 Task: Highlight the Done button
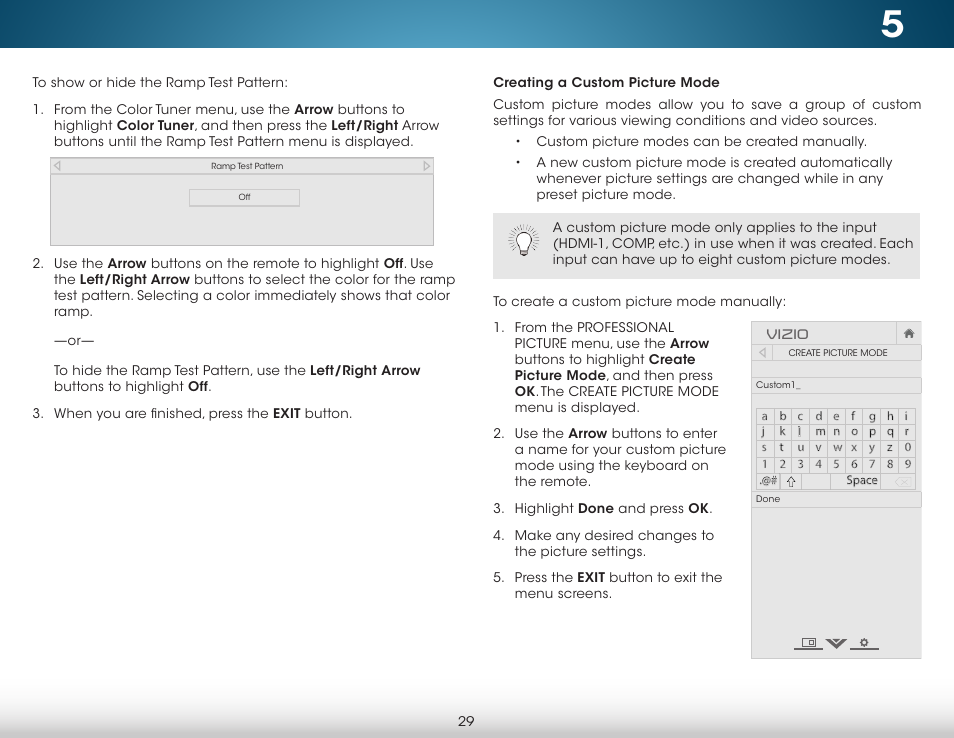pyautogui.click(x=767, y=498)
